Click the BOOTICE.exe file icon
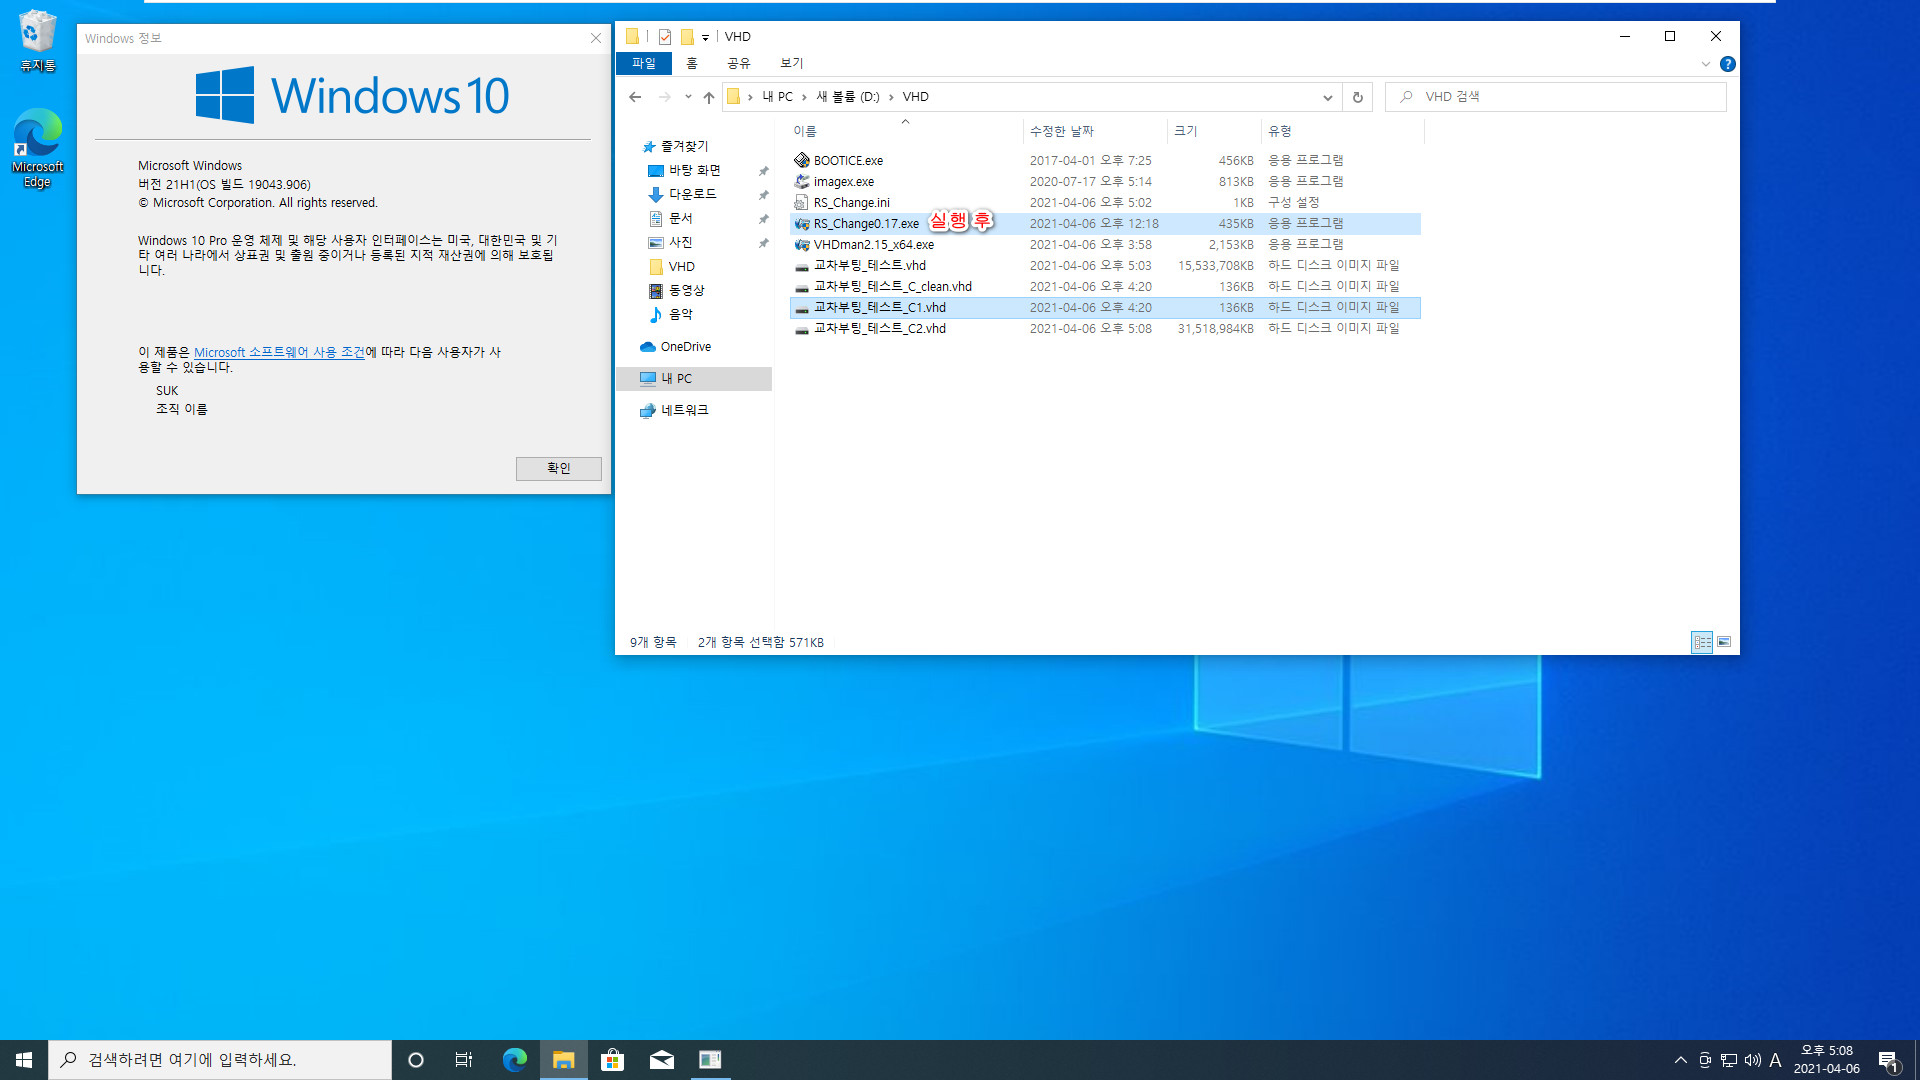Viewport: 1920px width, 1080px height. (802, 160)
